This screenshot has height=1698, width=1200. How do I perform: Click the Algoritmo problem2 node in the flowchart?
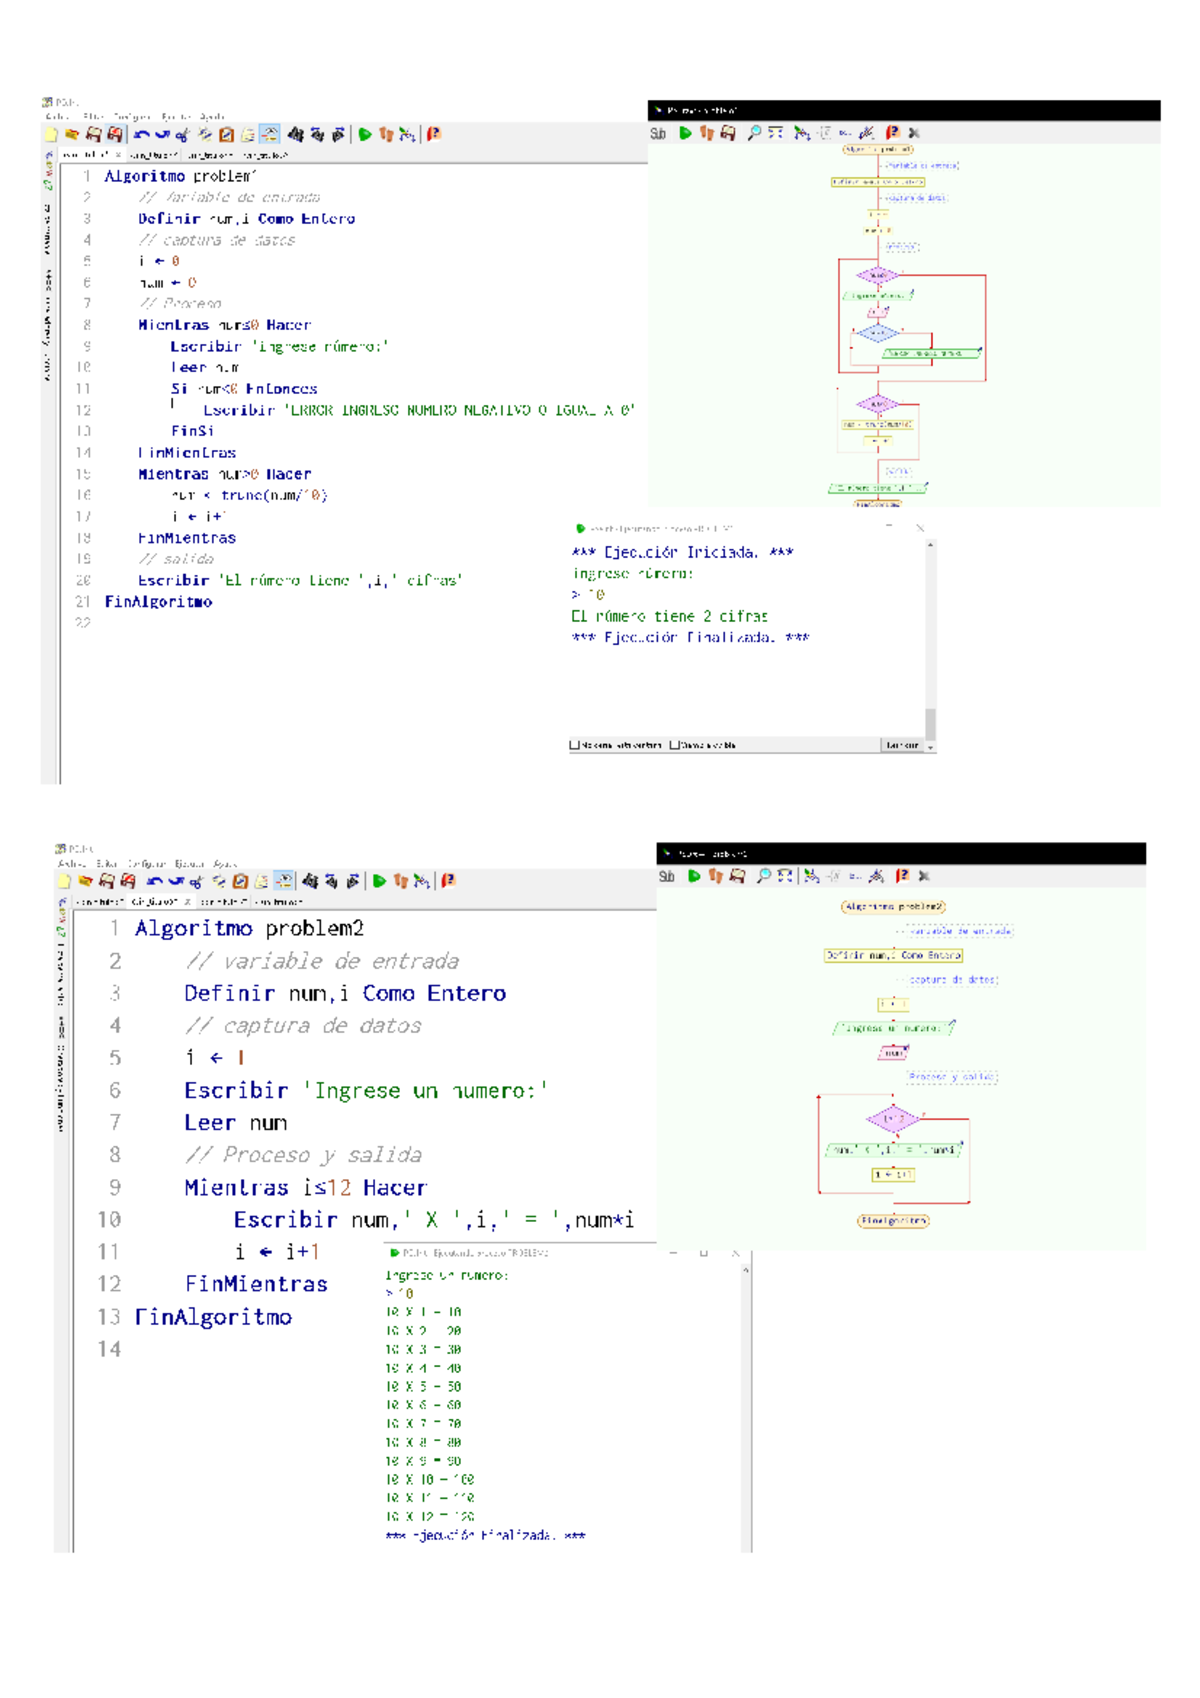point(893,907)
